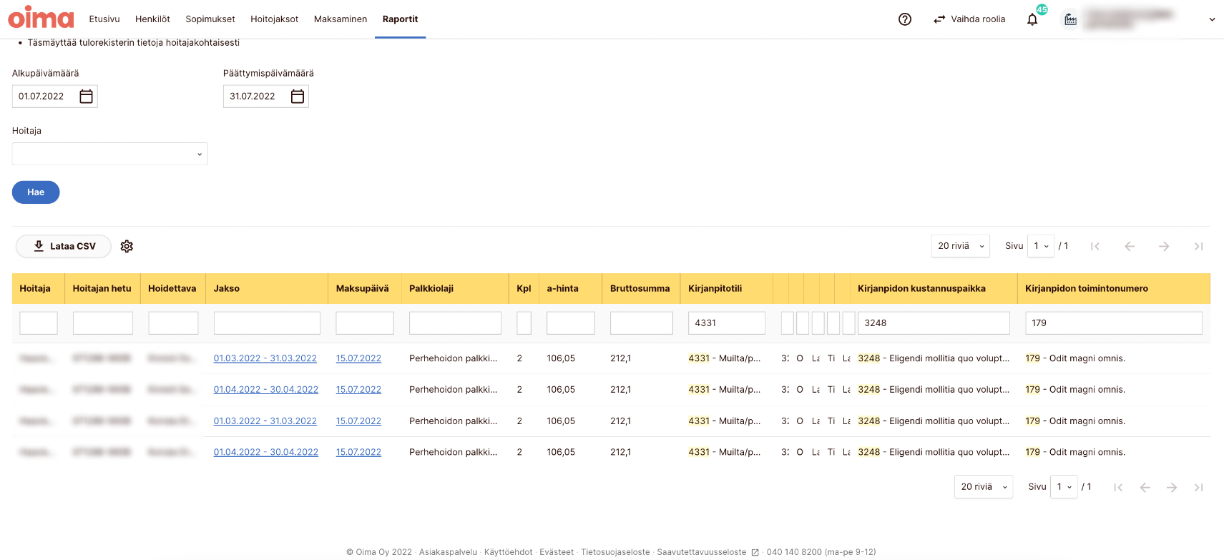Select the Raportit tab
This screenshot has width=1224, height=560.
point(400,19)
